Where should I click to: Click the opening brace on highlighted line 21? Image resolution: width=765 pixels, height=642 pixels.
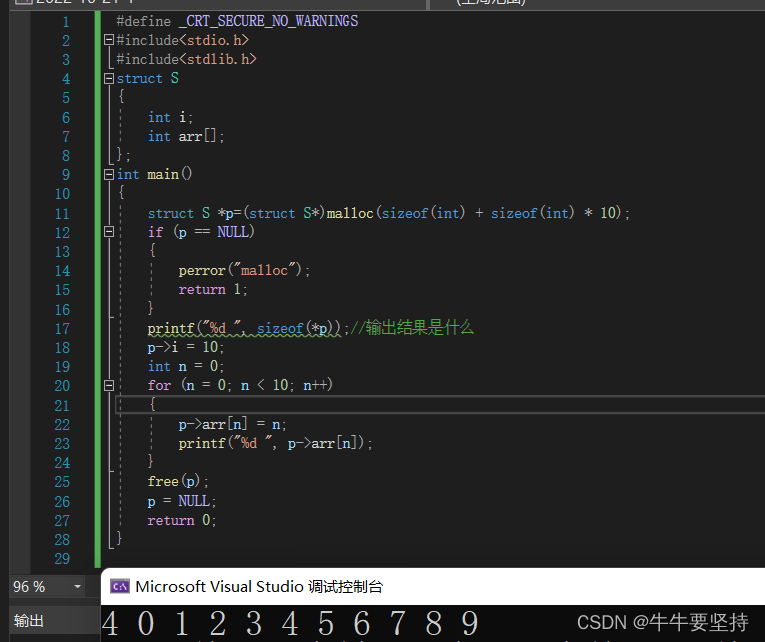tap(152, 404)
